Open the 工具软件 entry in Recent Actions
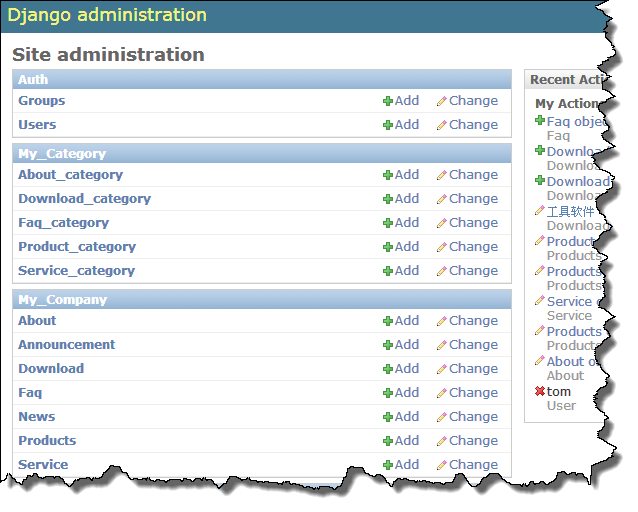Screen dimensions: 638x512 pyautogui.click(x=570, y=211)
